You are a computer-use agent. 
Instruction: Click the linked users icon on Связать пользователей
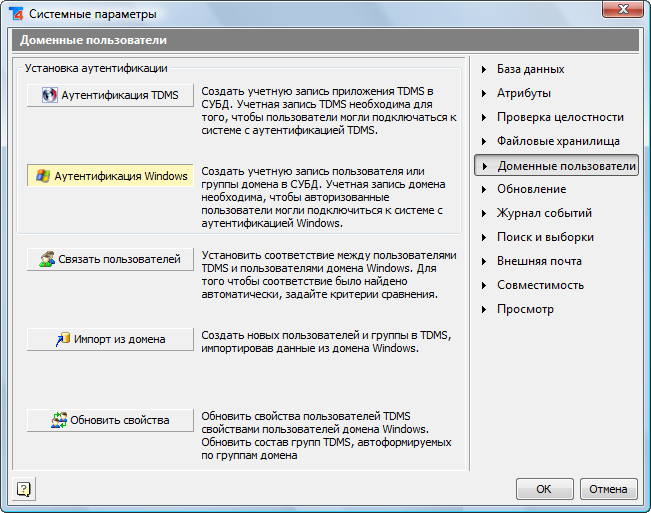click(47, 259)
